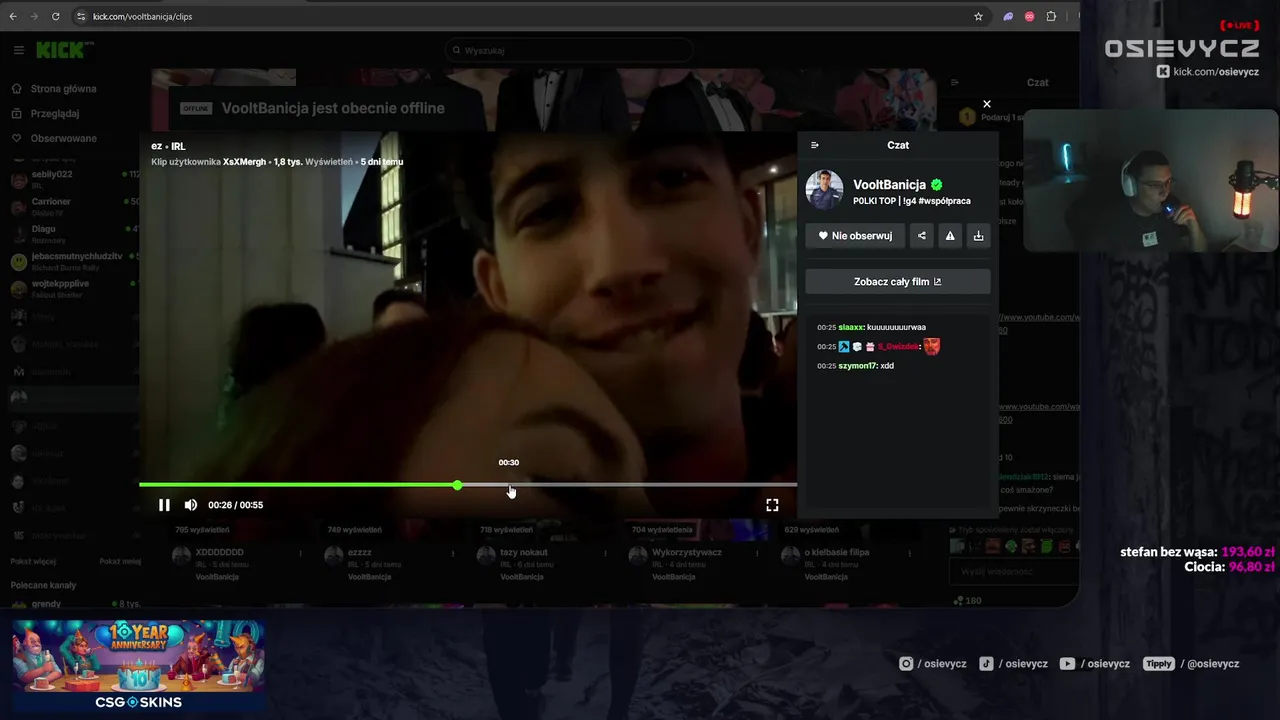
Task: Mute the clip audio with speaker icon
Action: coord(190,505)
